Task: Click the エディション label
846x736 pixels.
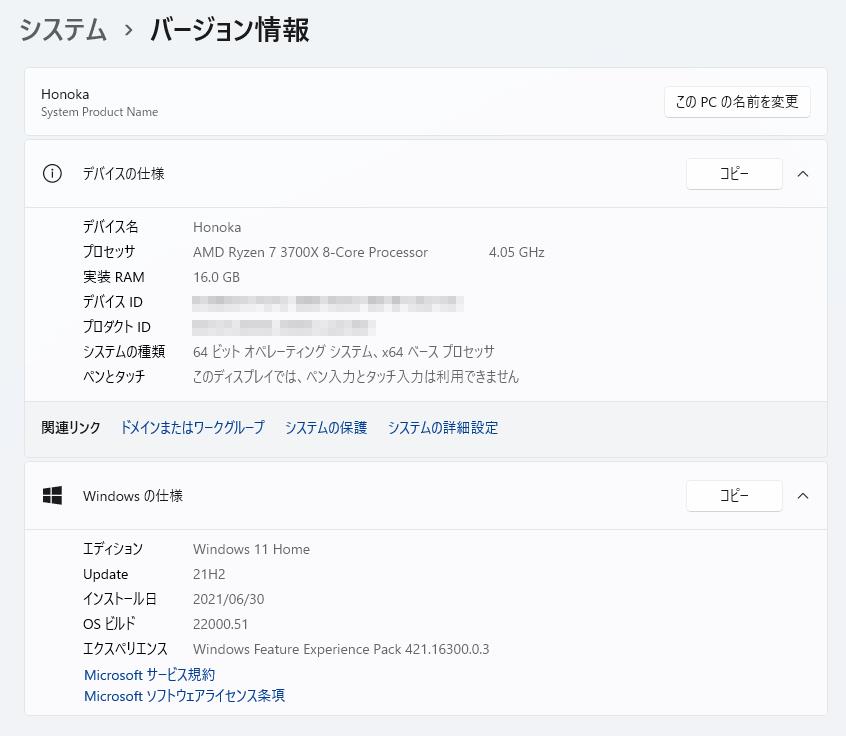Action: click(113, 549)
